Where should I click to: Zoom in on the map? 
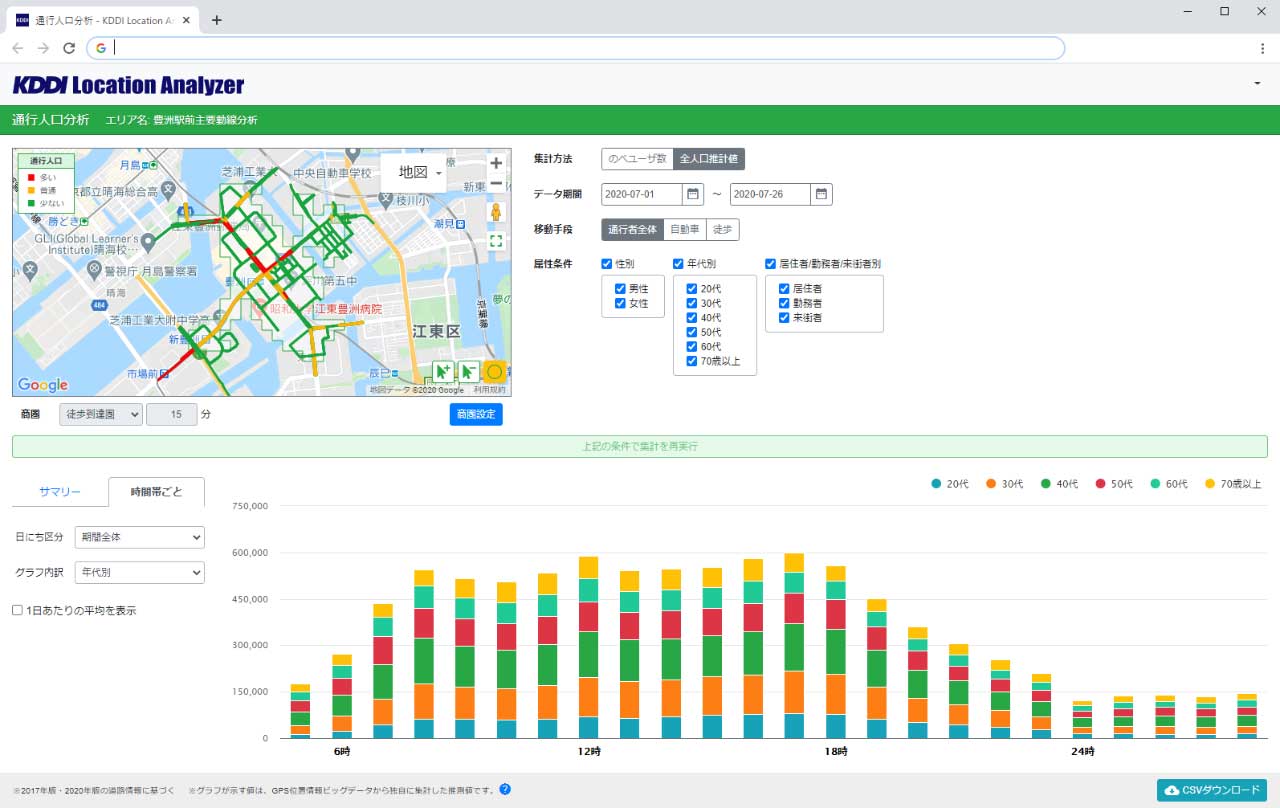point(496,163)
